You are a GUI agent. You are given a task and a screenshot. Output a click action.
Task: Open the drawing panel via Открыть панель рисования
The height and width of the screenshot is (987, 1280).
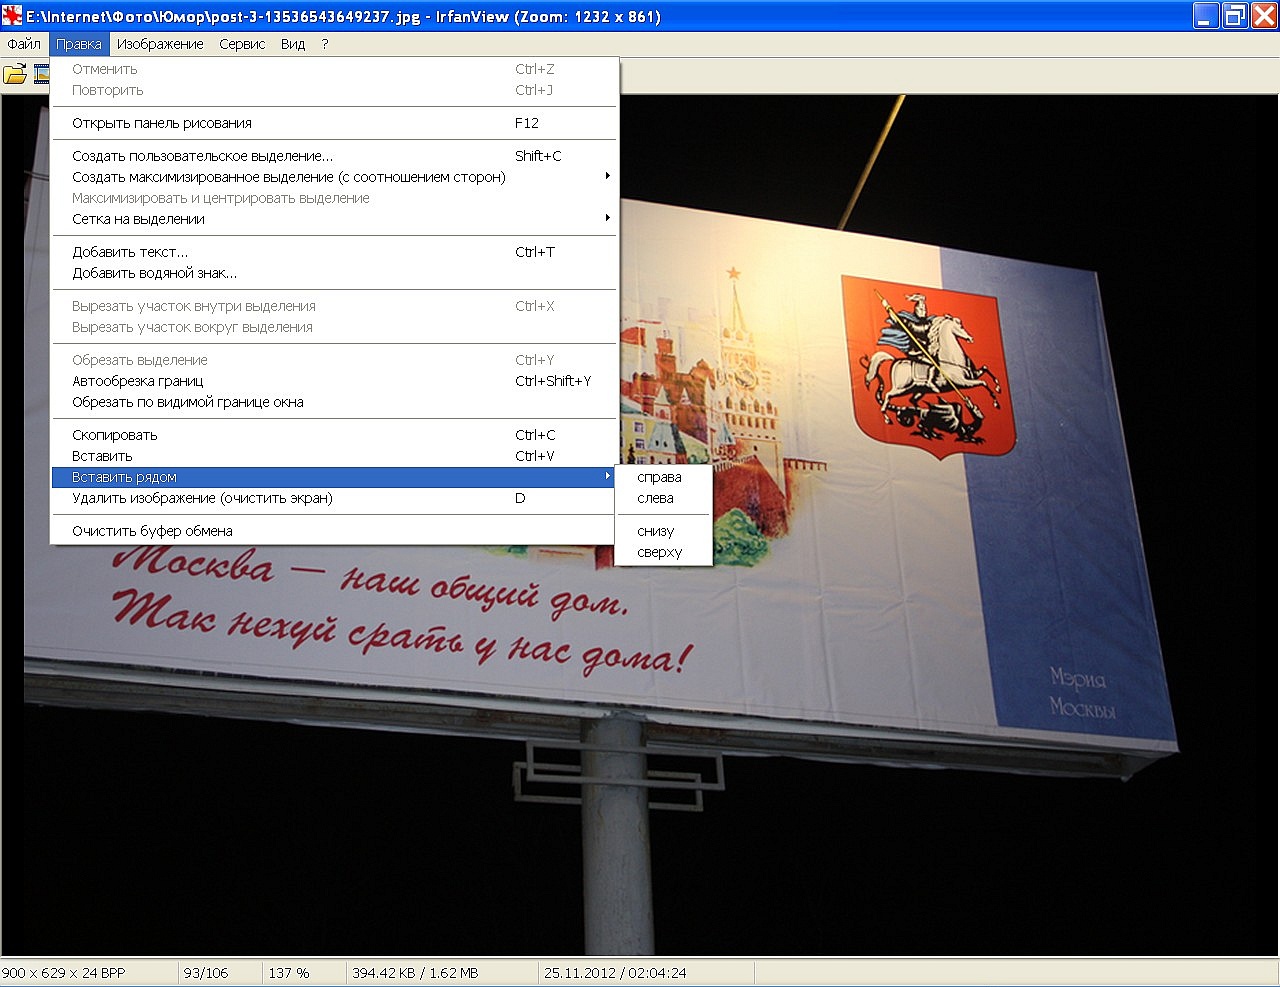pyautogui.click(x=162, y=123)
